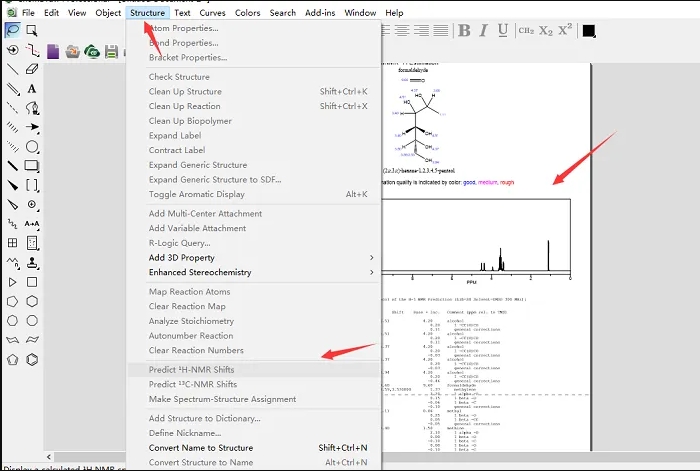Apply subscript formatting
The height and width of the screenshot is (471, 700).
(545, 31)
